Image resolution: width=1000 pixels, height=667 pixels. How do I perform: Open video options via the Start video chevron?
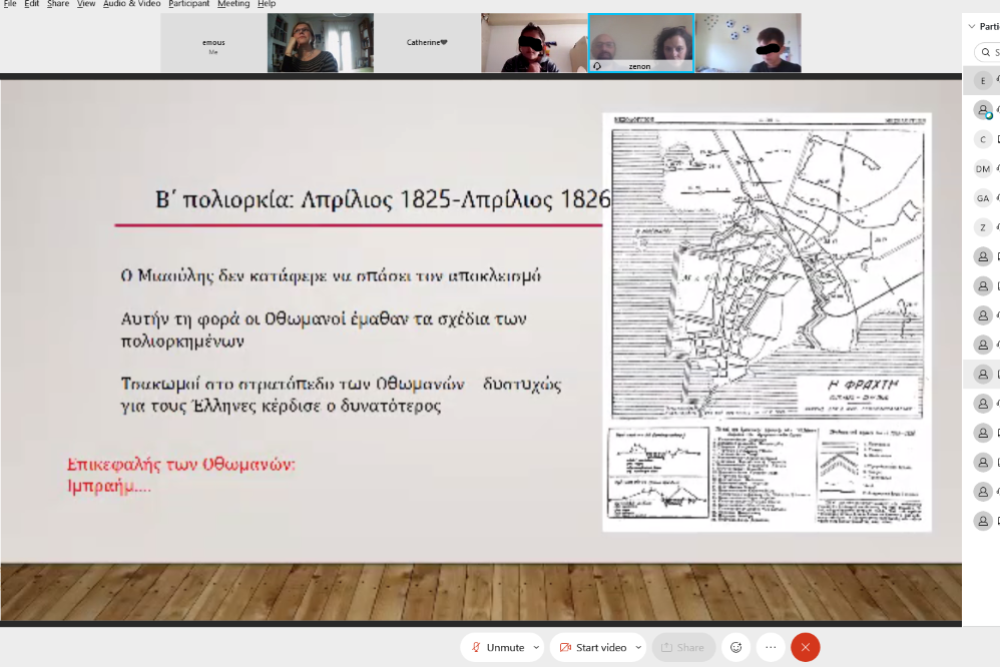[636, 647]
